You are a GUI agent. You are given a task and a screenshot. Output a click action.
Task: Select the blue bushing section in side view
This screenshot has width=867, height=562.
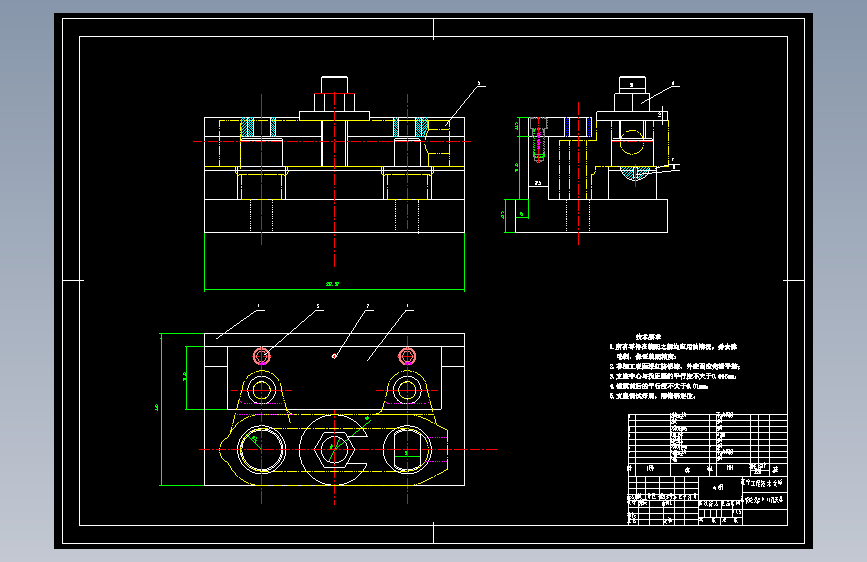point(578,127)
